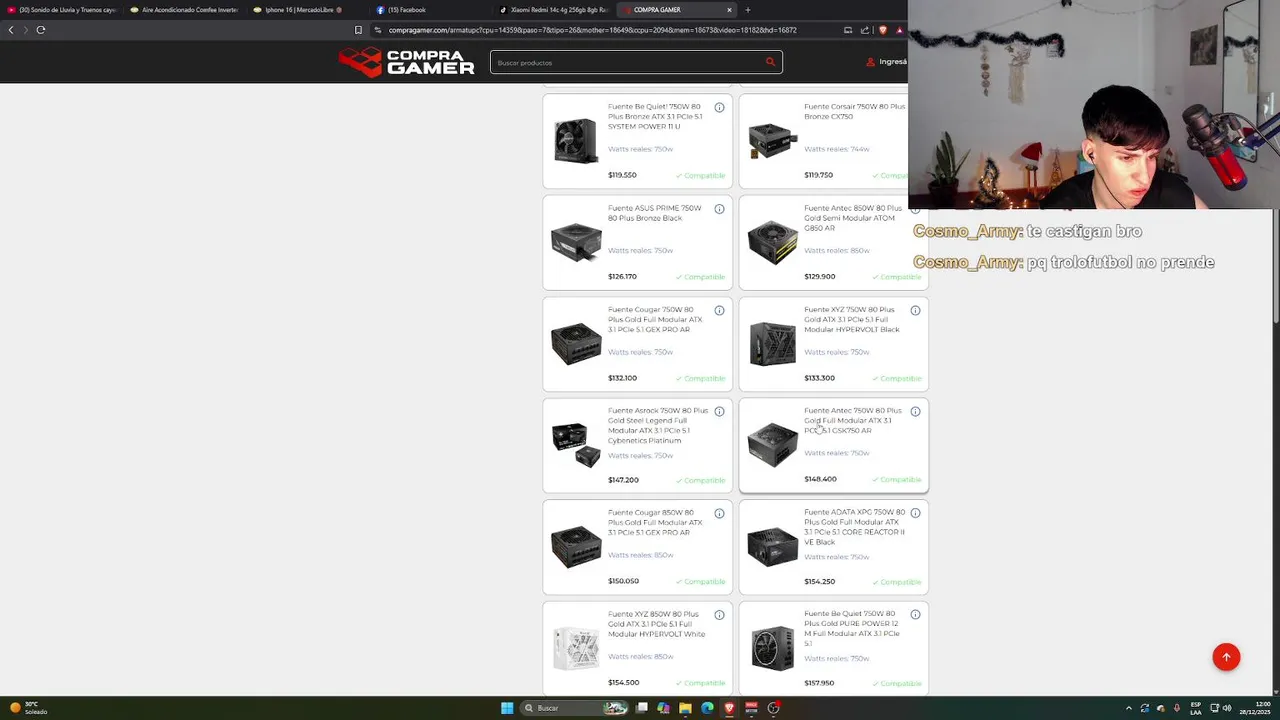Click the browser address bar URL
1280x720 pixels.
[x=592, y=30]
